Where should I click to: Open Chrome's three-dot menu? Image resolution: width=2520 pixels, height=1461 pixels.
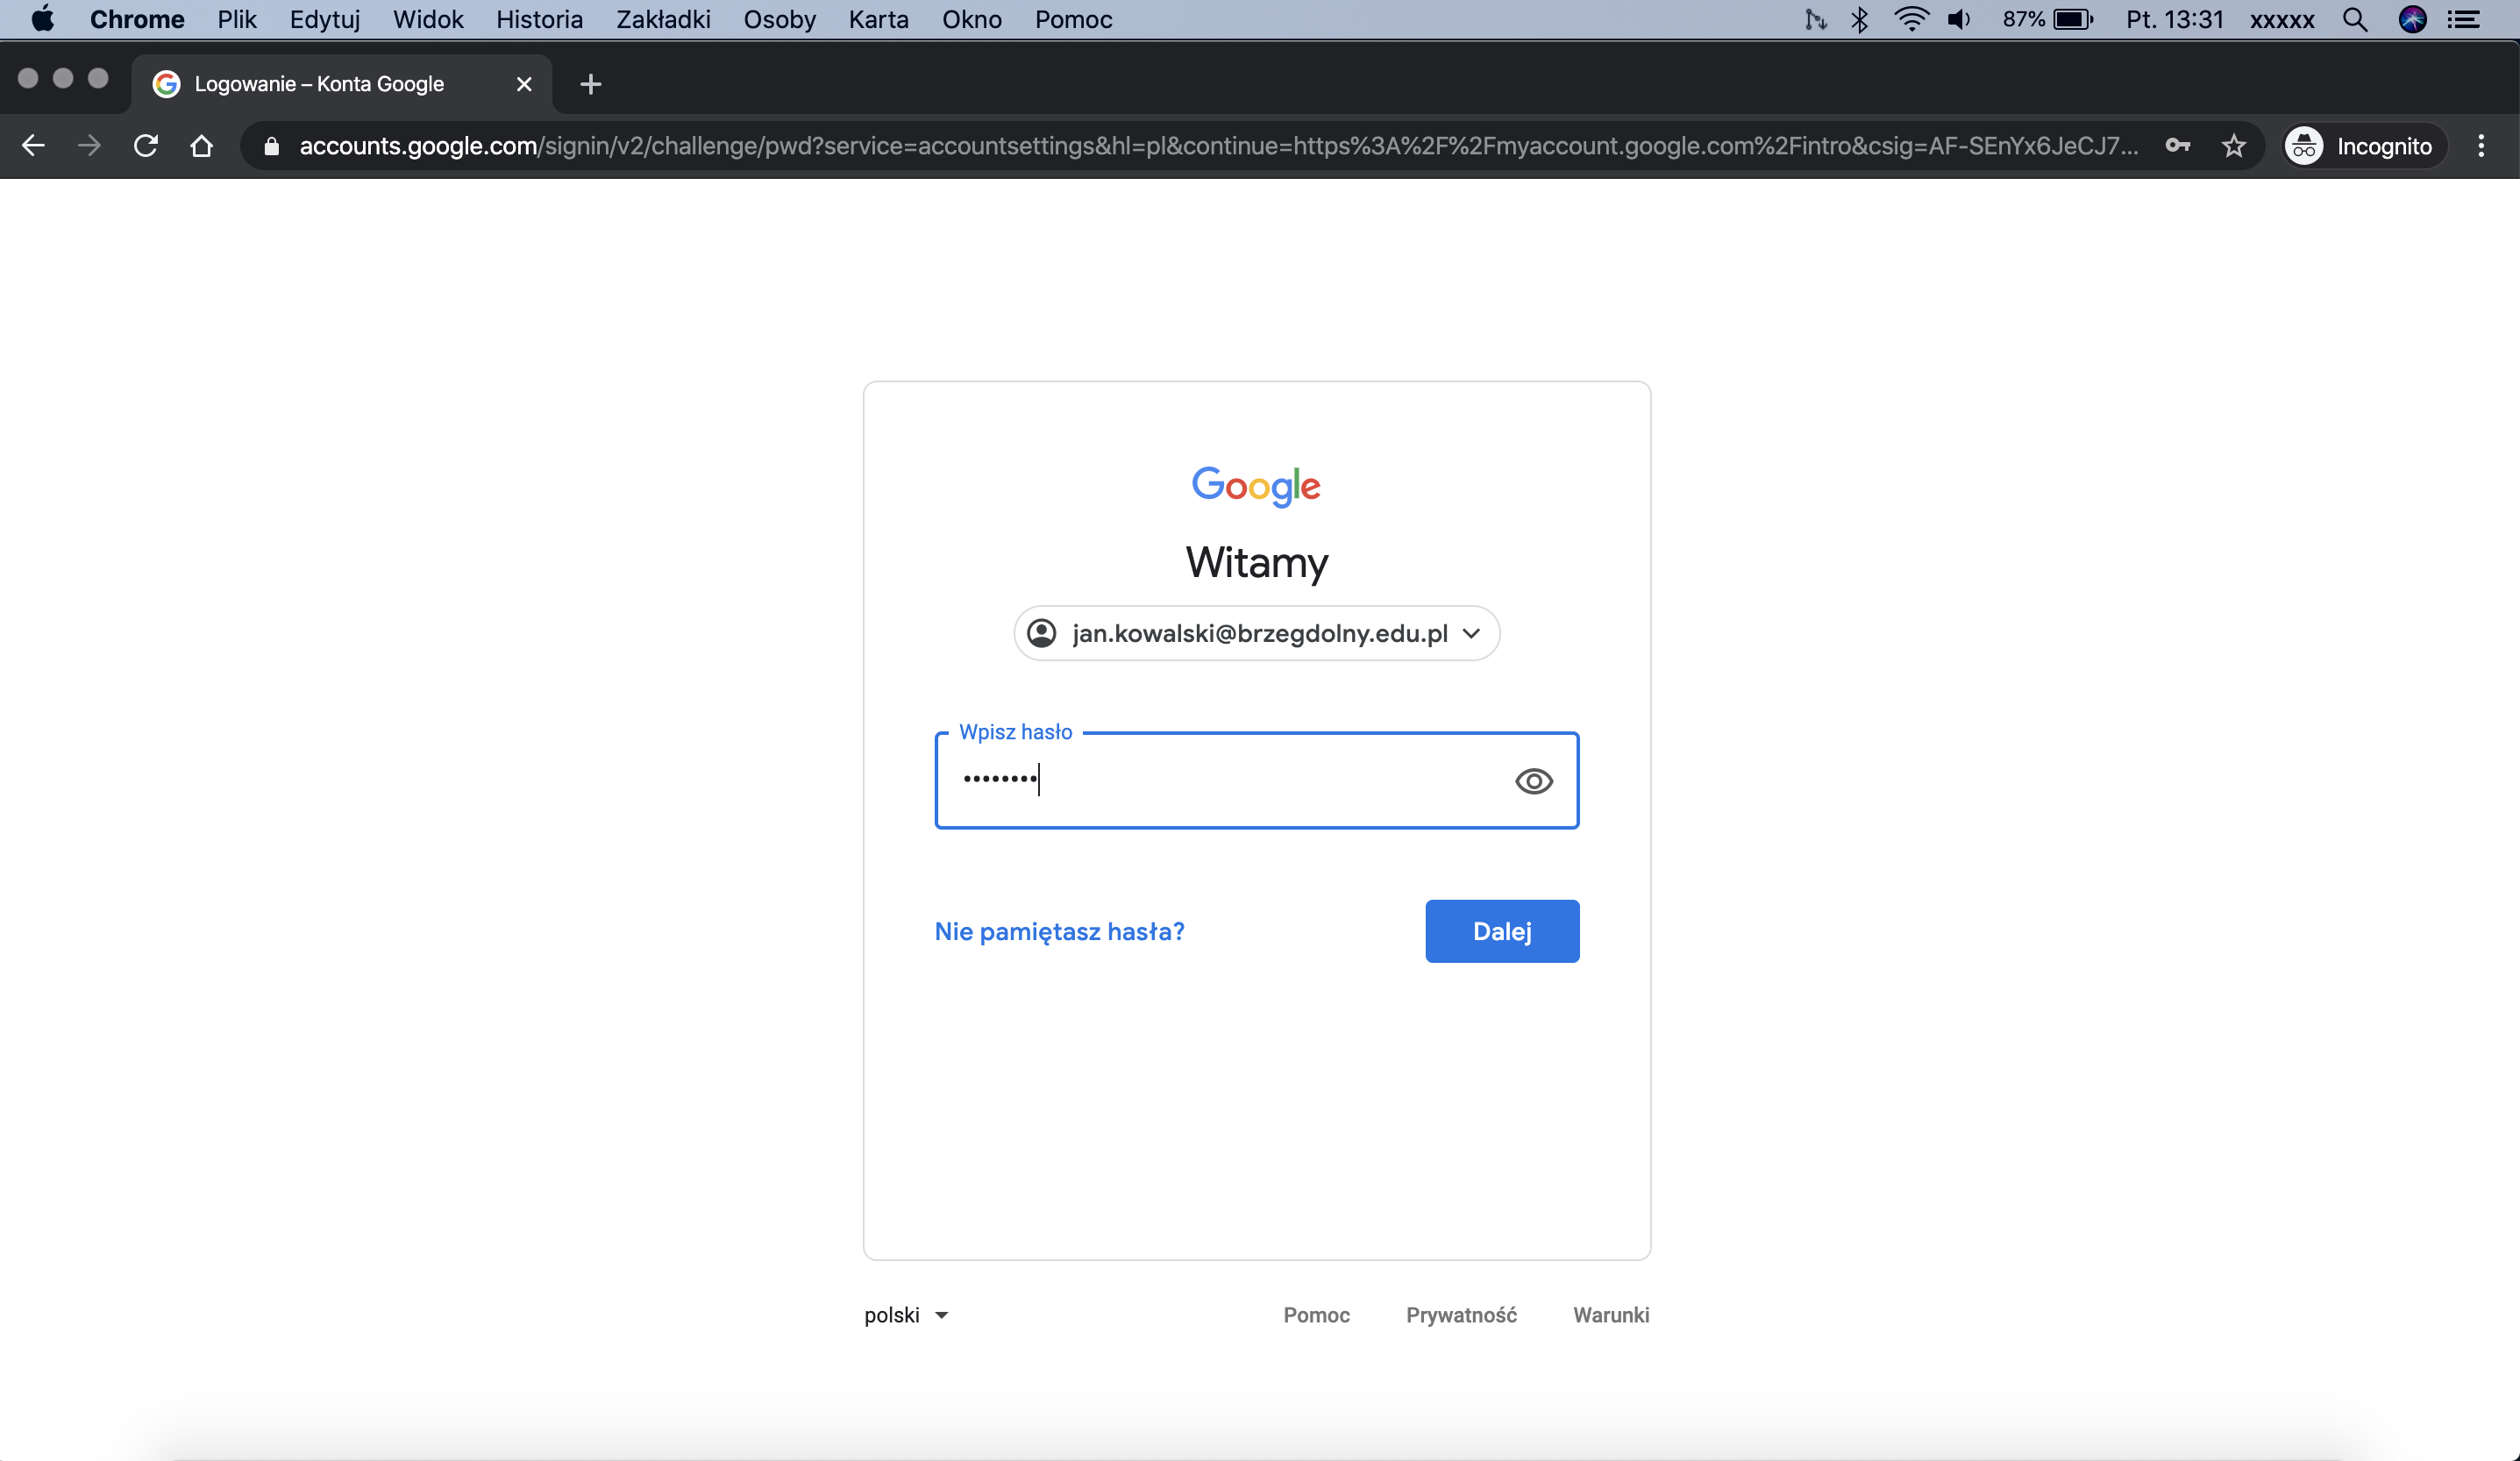click(x=2481, y=146)
